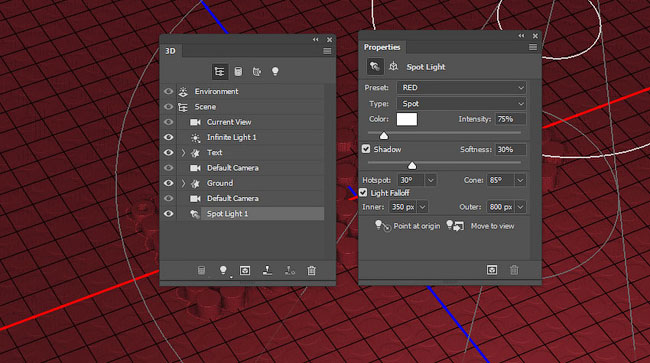Click the Current View camera icon
The height and width of the screenshot is (363, 650).
pyautogui.click(x=195, y=122)
